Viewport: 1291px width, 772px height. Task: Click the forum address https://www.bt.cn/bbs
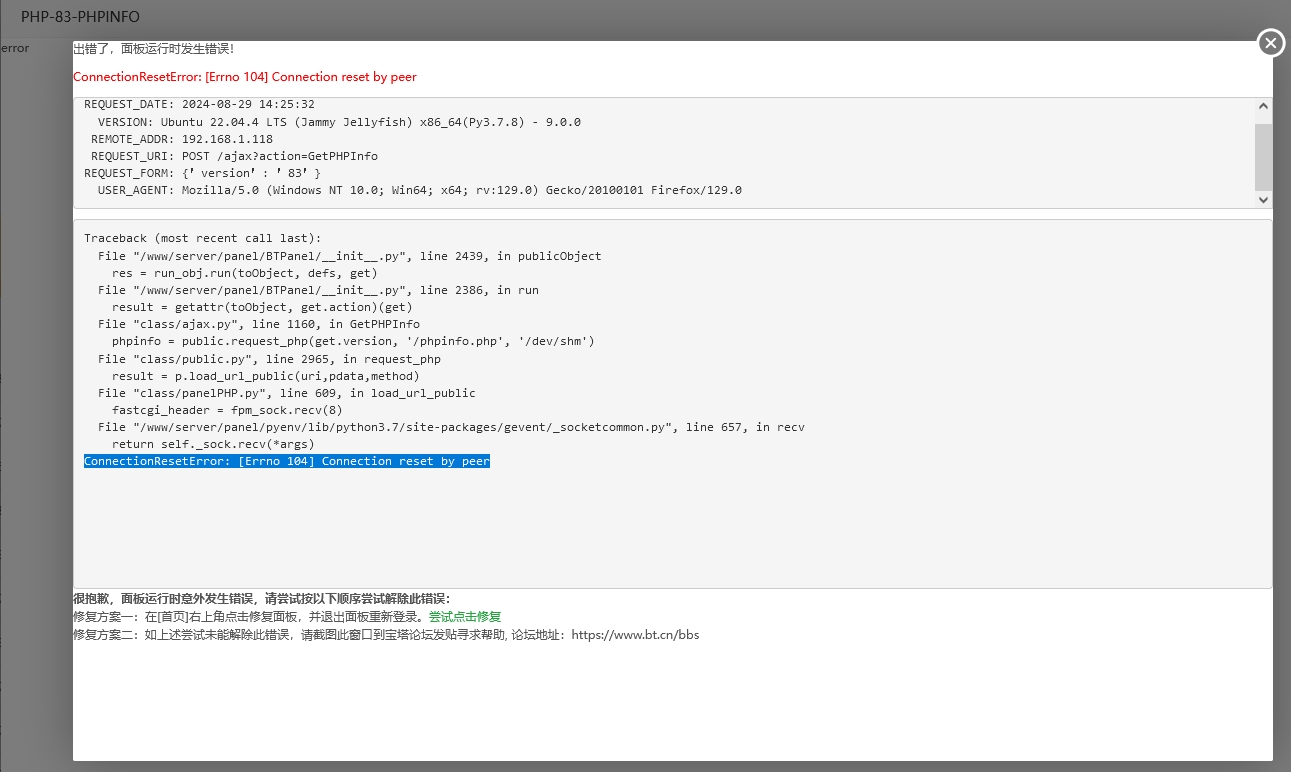(x=635, y=635)
